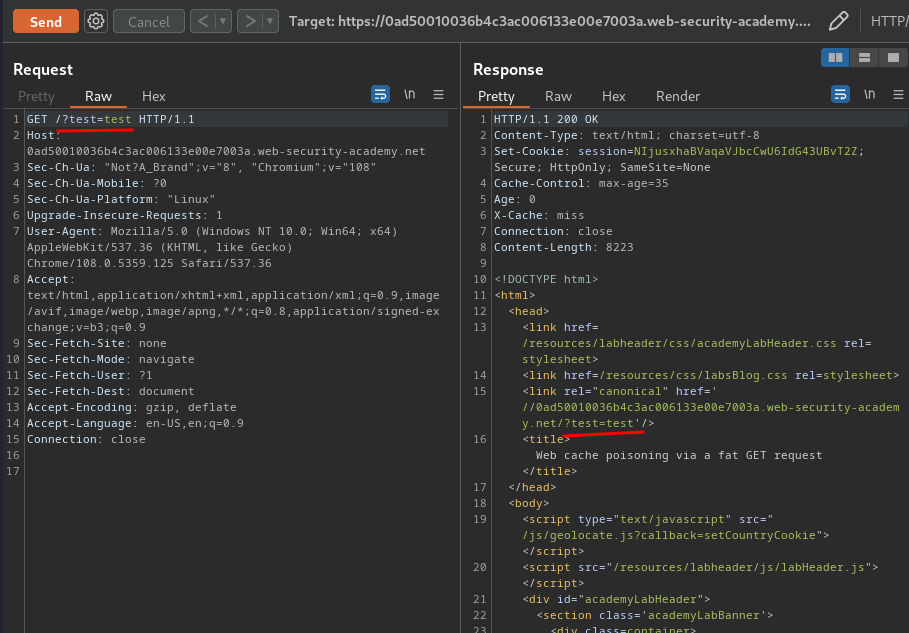
Task: Click the Accept-Encoding: gzip, deflate line
Action: click(132, 407)
